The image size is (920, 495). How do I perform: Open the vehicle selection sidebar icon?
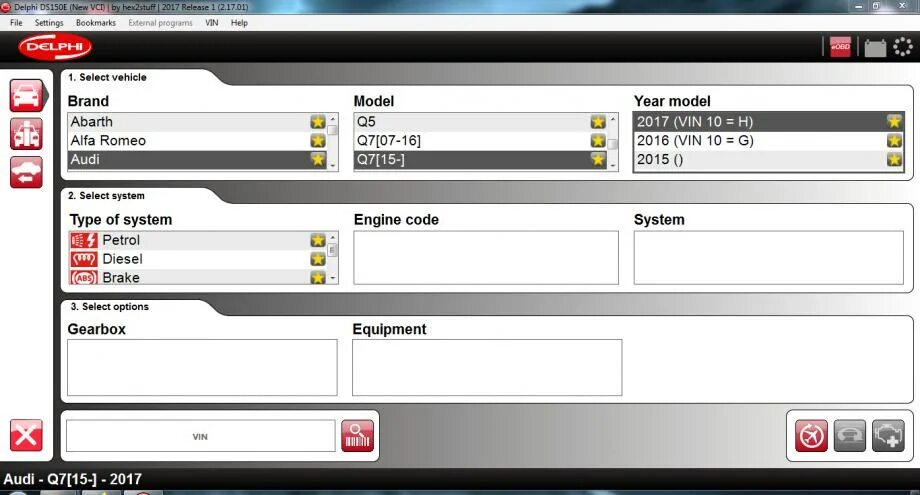26,96
